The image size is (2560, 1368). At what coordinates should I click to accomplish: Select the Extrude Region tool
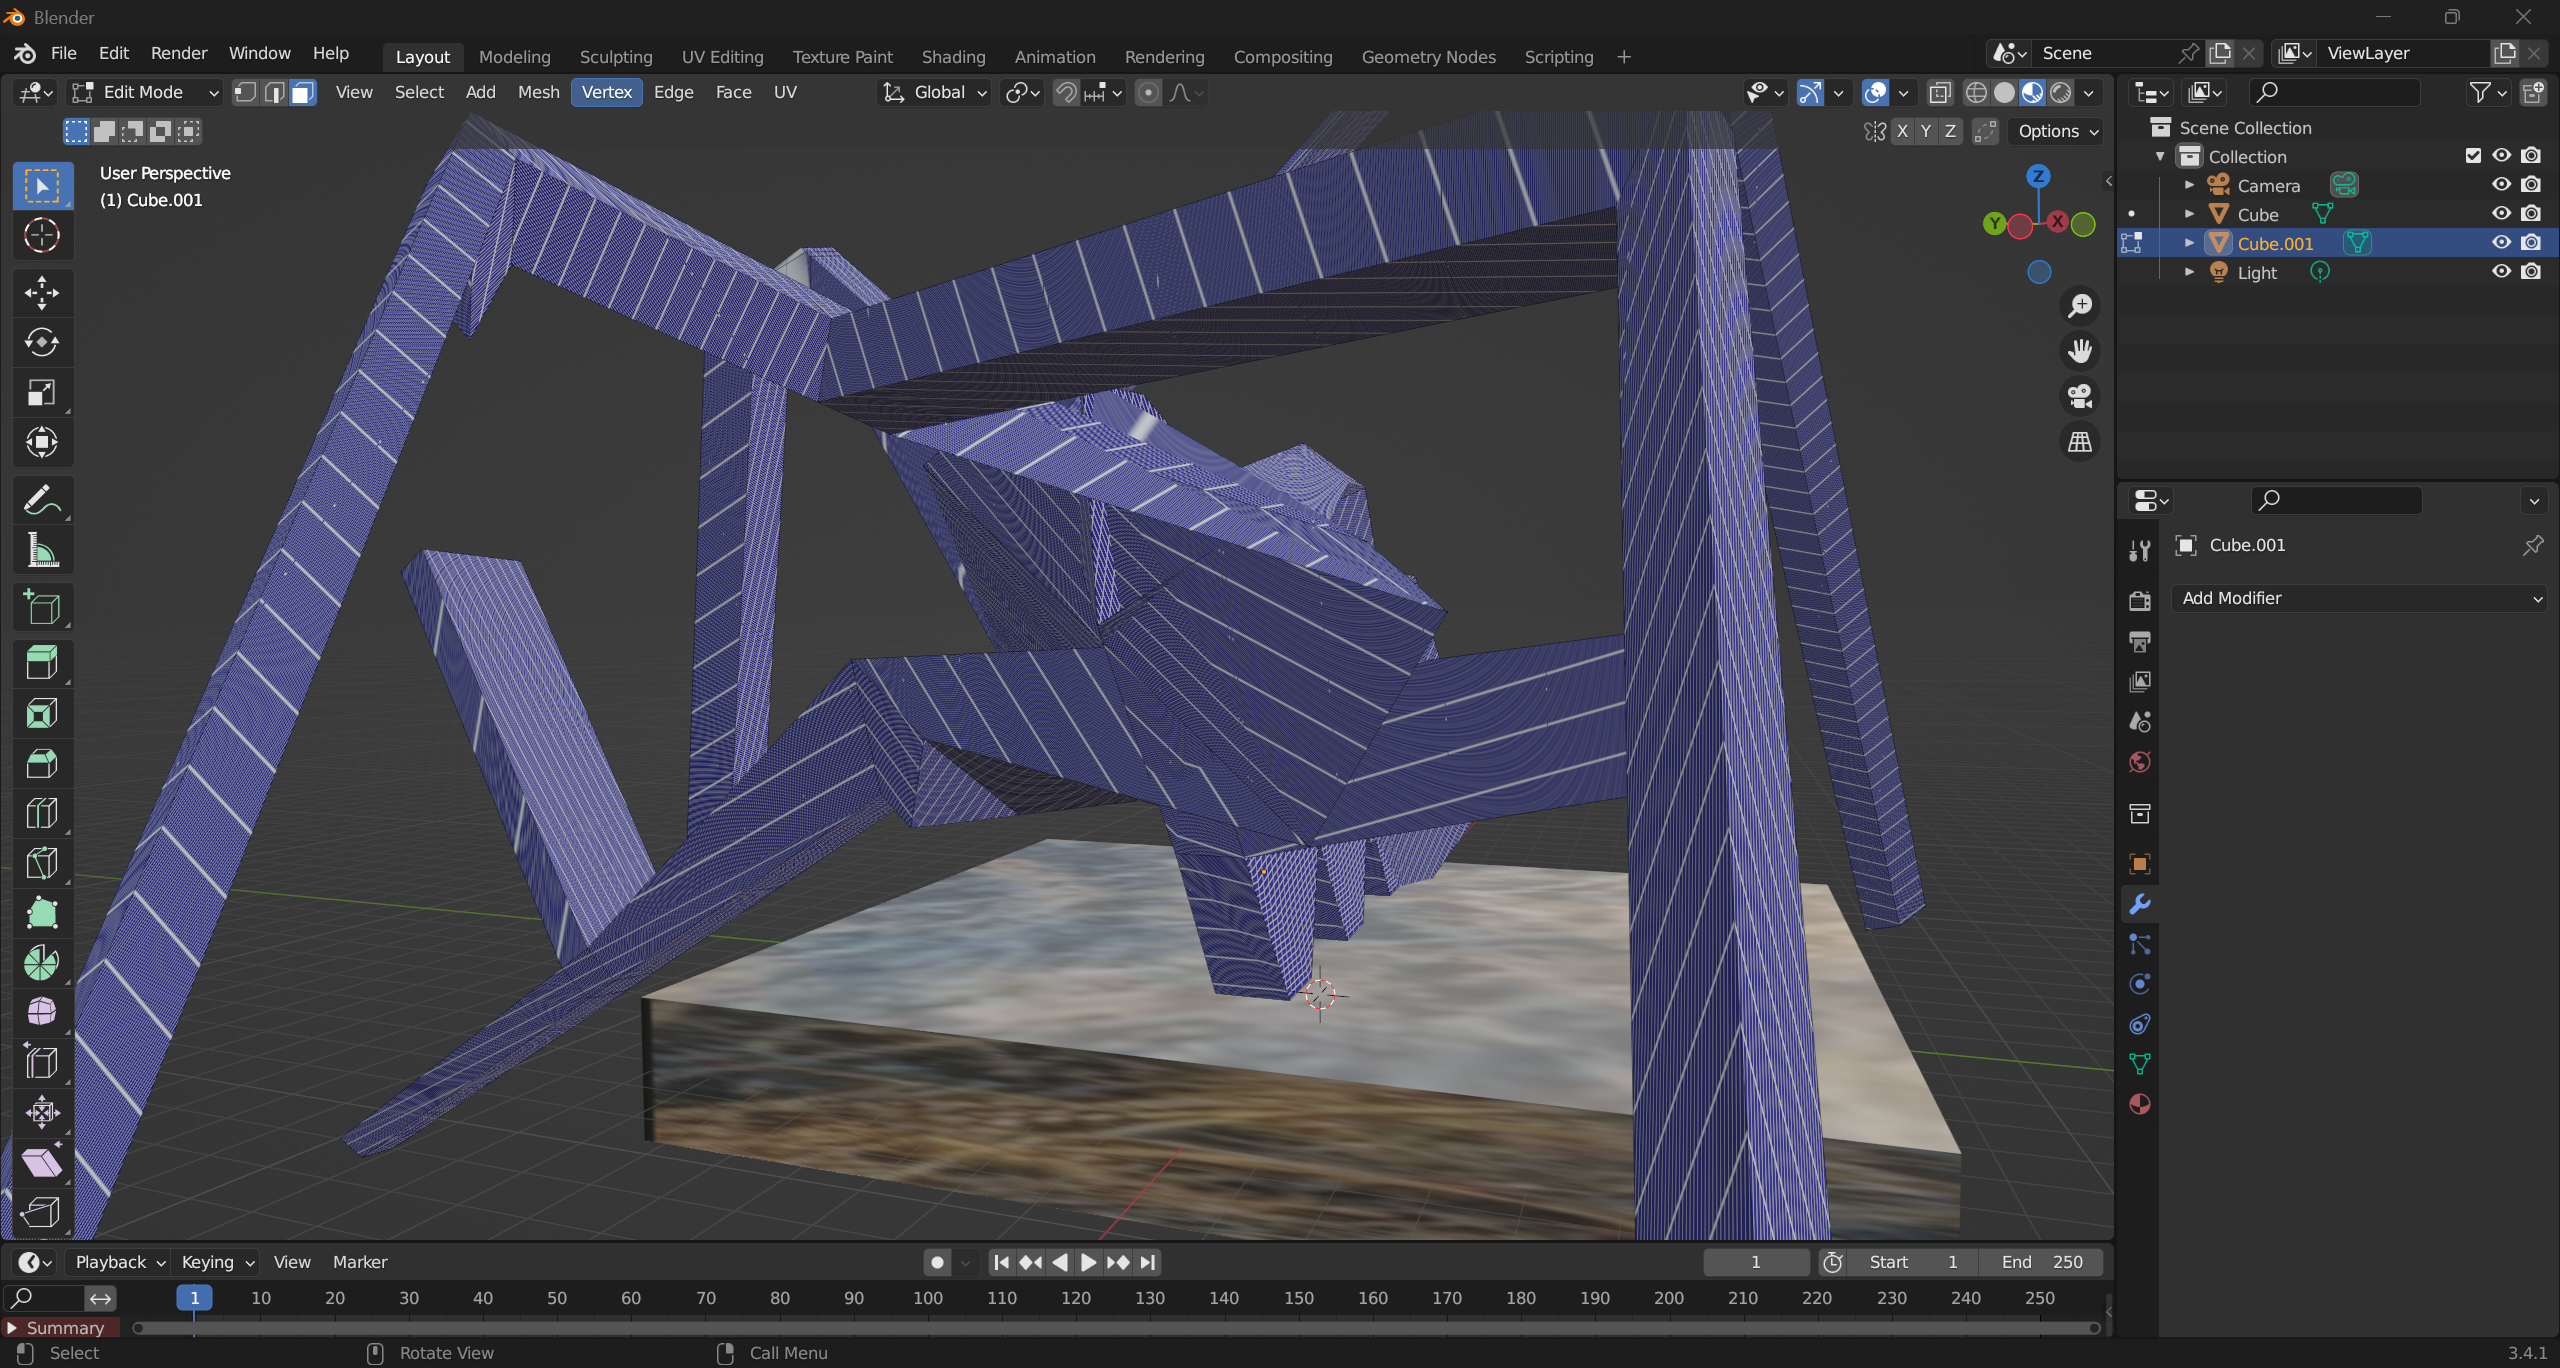(41, 663)
